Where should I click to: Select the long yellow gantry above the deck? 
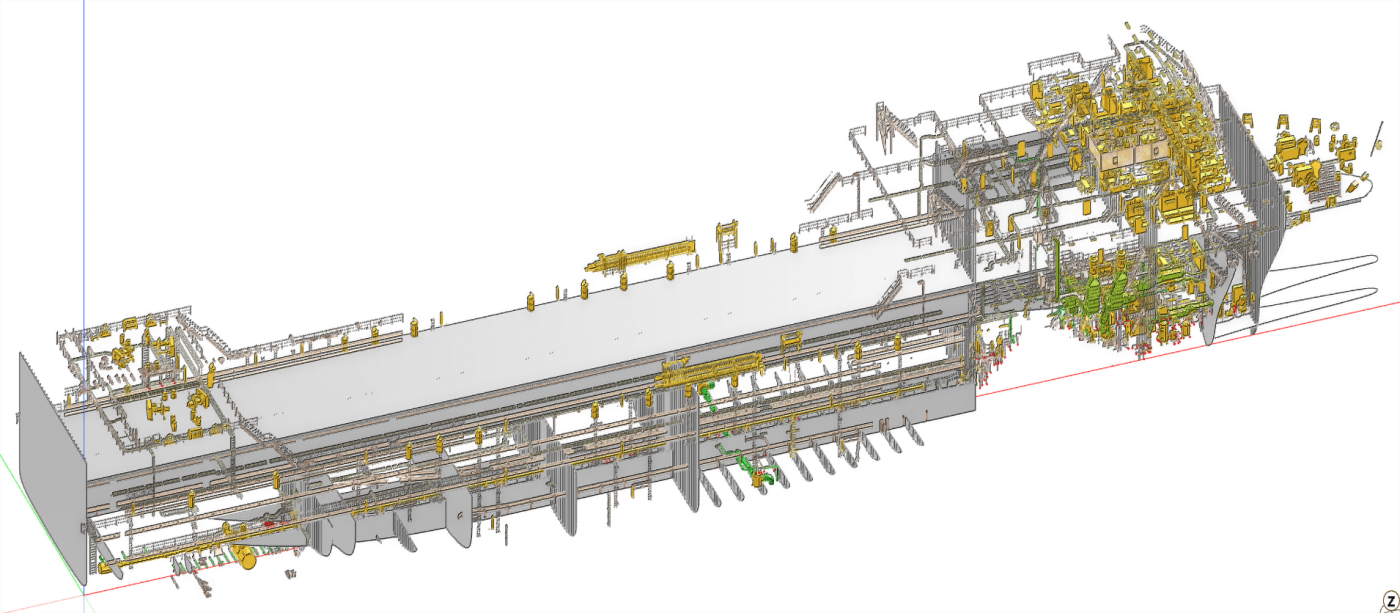coord(641,257)
